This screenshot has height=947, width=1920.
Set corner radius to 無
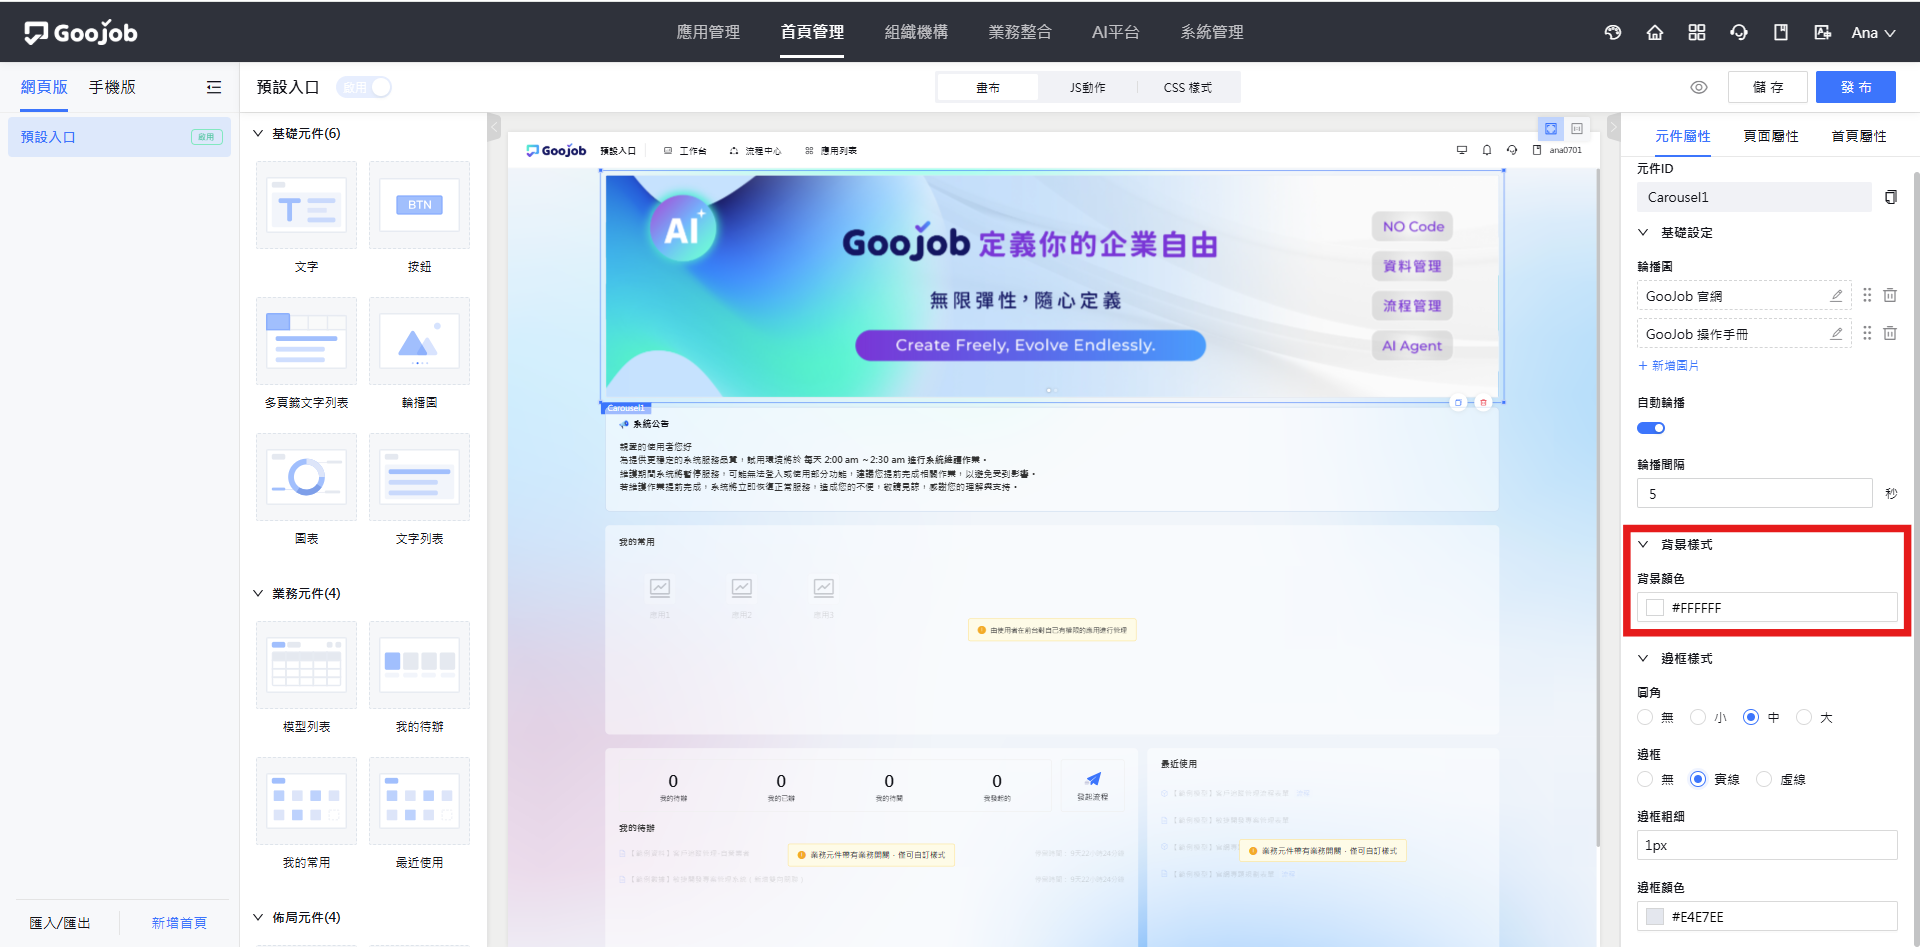pyautogui.click(x=1645, y=717)
